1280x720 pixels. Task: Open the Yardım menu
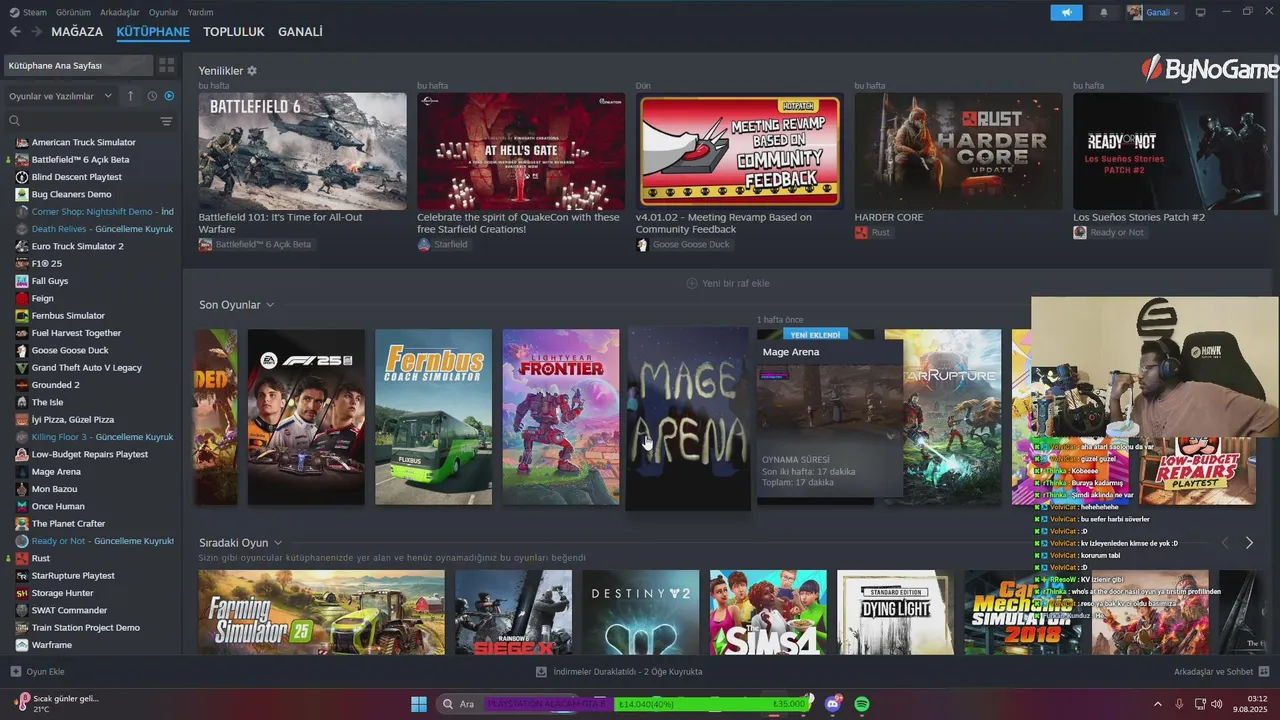(201, 12)
